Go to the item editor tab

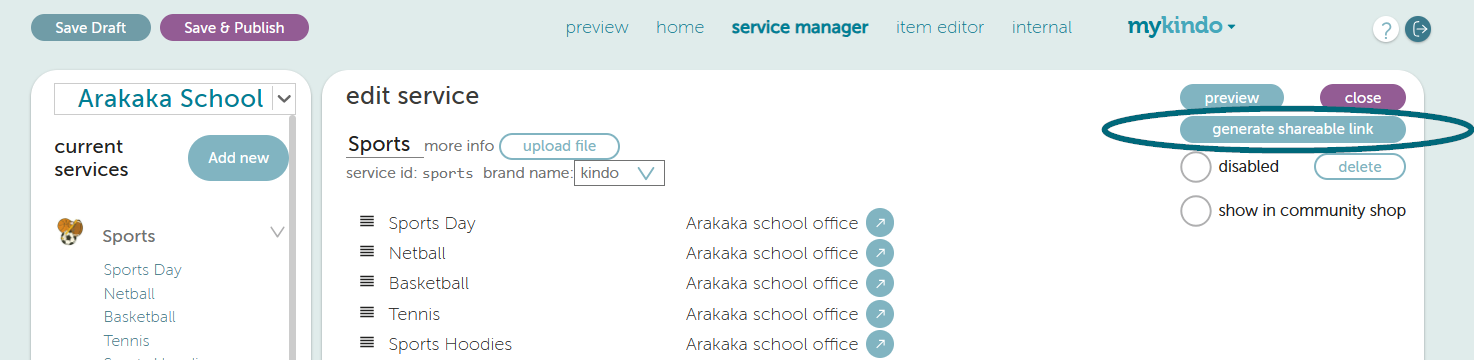[940, 28]
